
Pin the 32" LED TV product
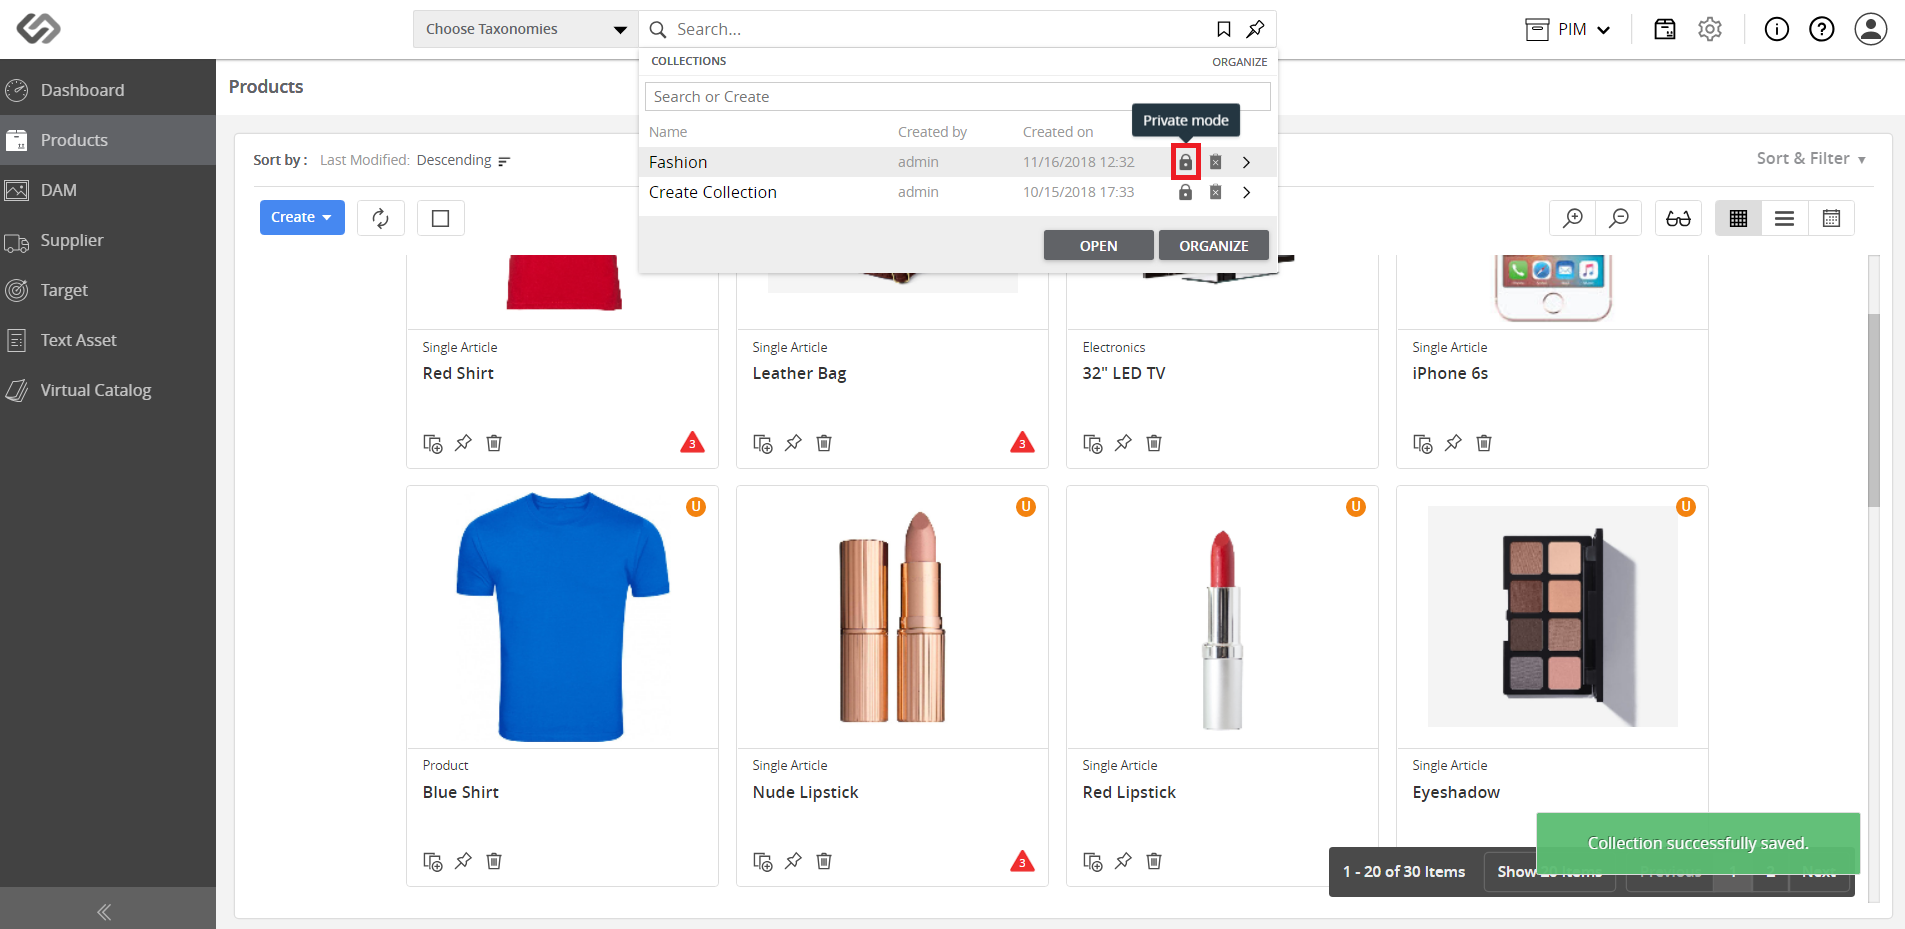(x=1123, y=442)
